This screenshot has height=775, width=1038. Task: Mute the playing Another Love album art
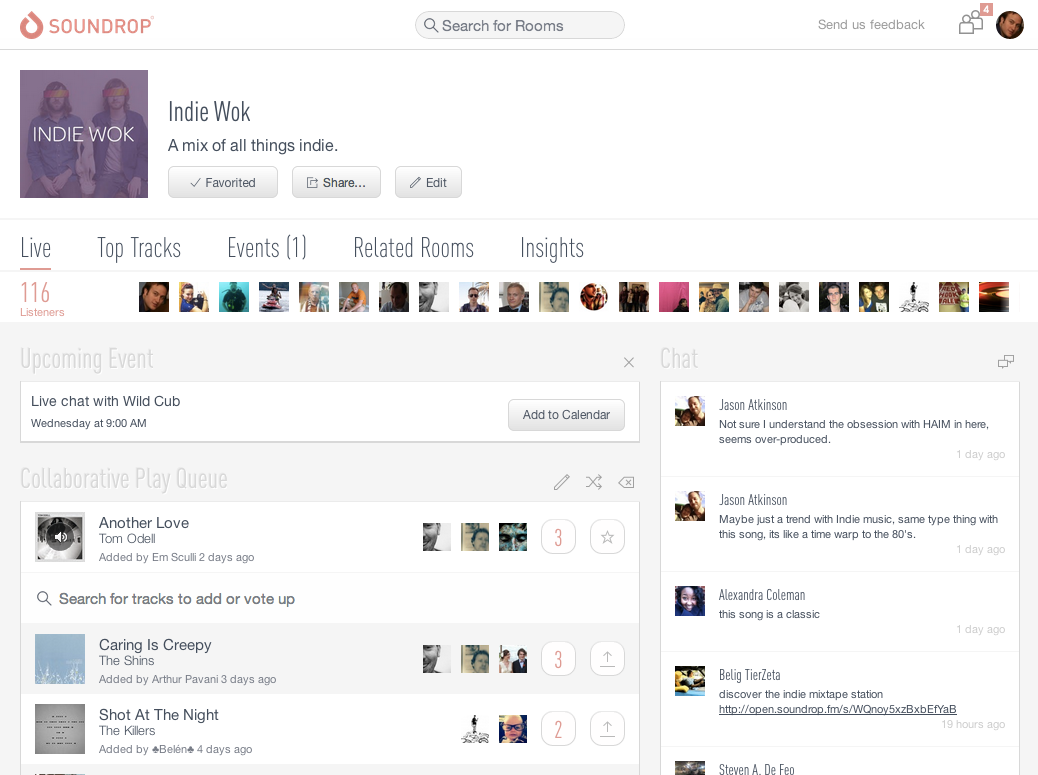(x=60, y=537)
